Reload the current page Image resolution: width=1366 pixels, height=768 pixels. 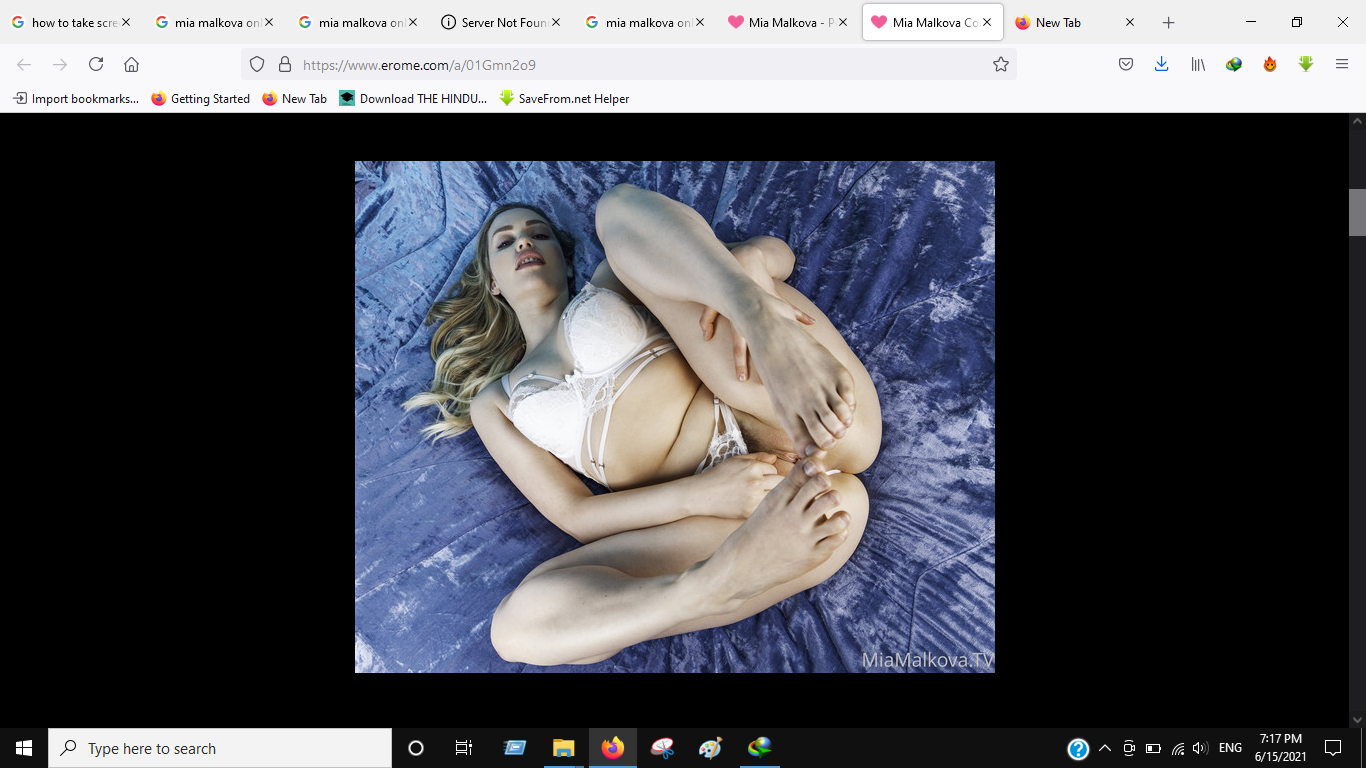click(96, 64)
